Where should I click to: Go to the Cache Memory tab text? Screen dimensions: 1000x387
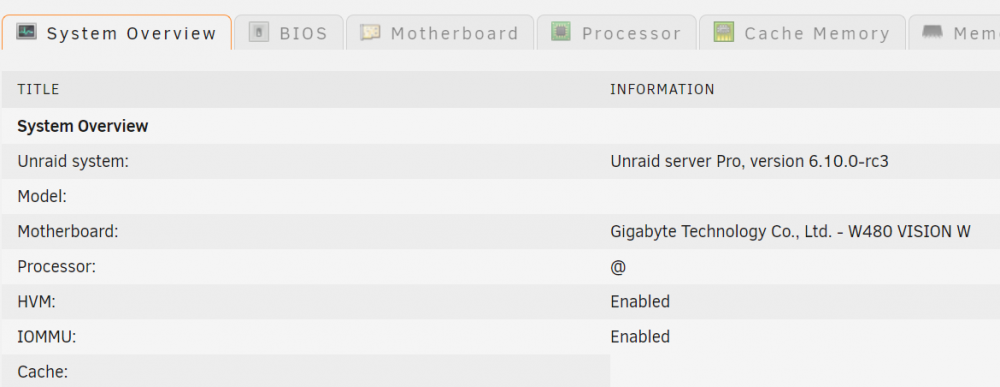point(817,33)
